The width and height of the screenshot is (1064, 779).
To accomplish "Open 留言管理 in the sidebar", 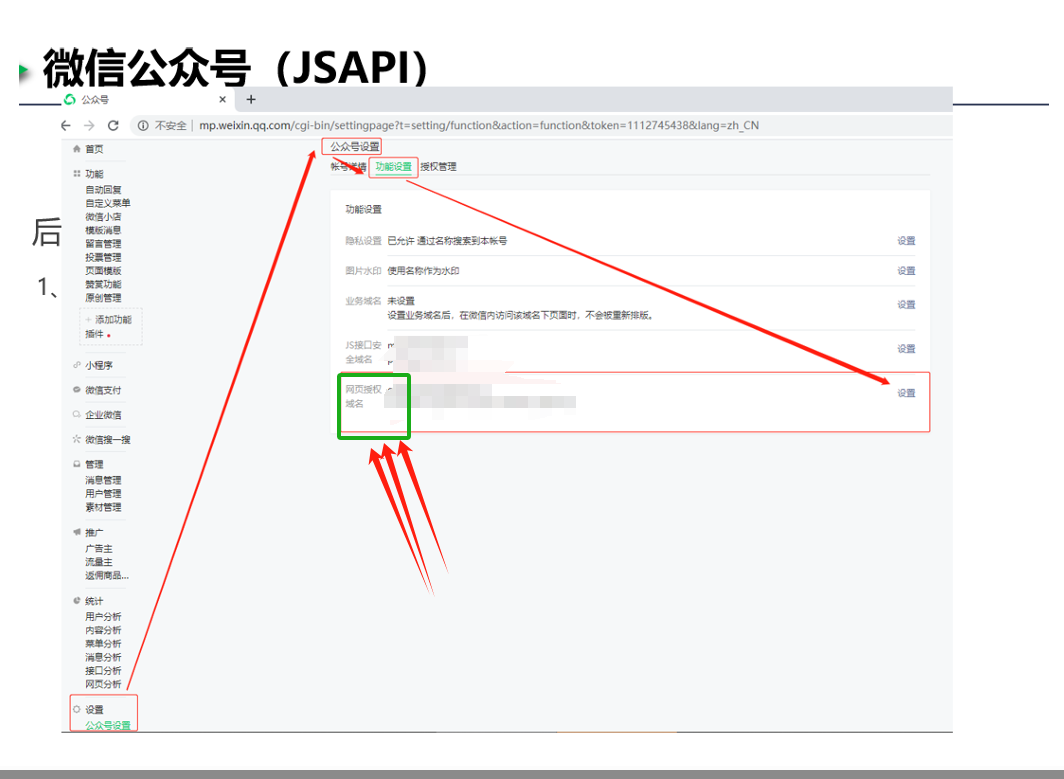I will (103, 244).
